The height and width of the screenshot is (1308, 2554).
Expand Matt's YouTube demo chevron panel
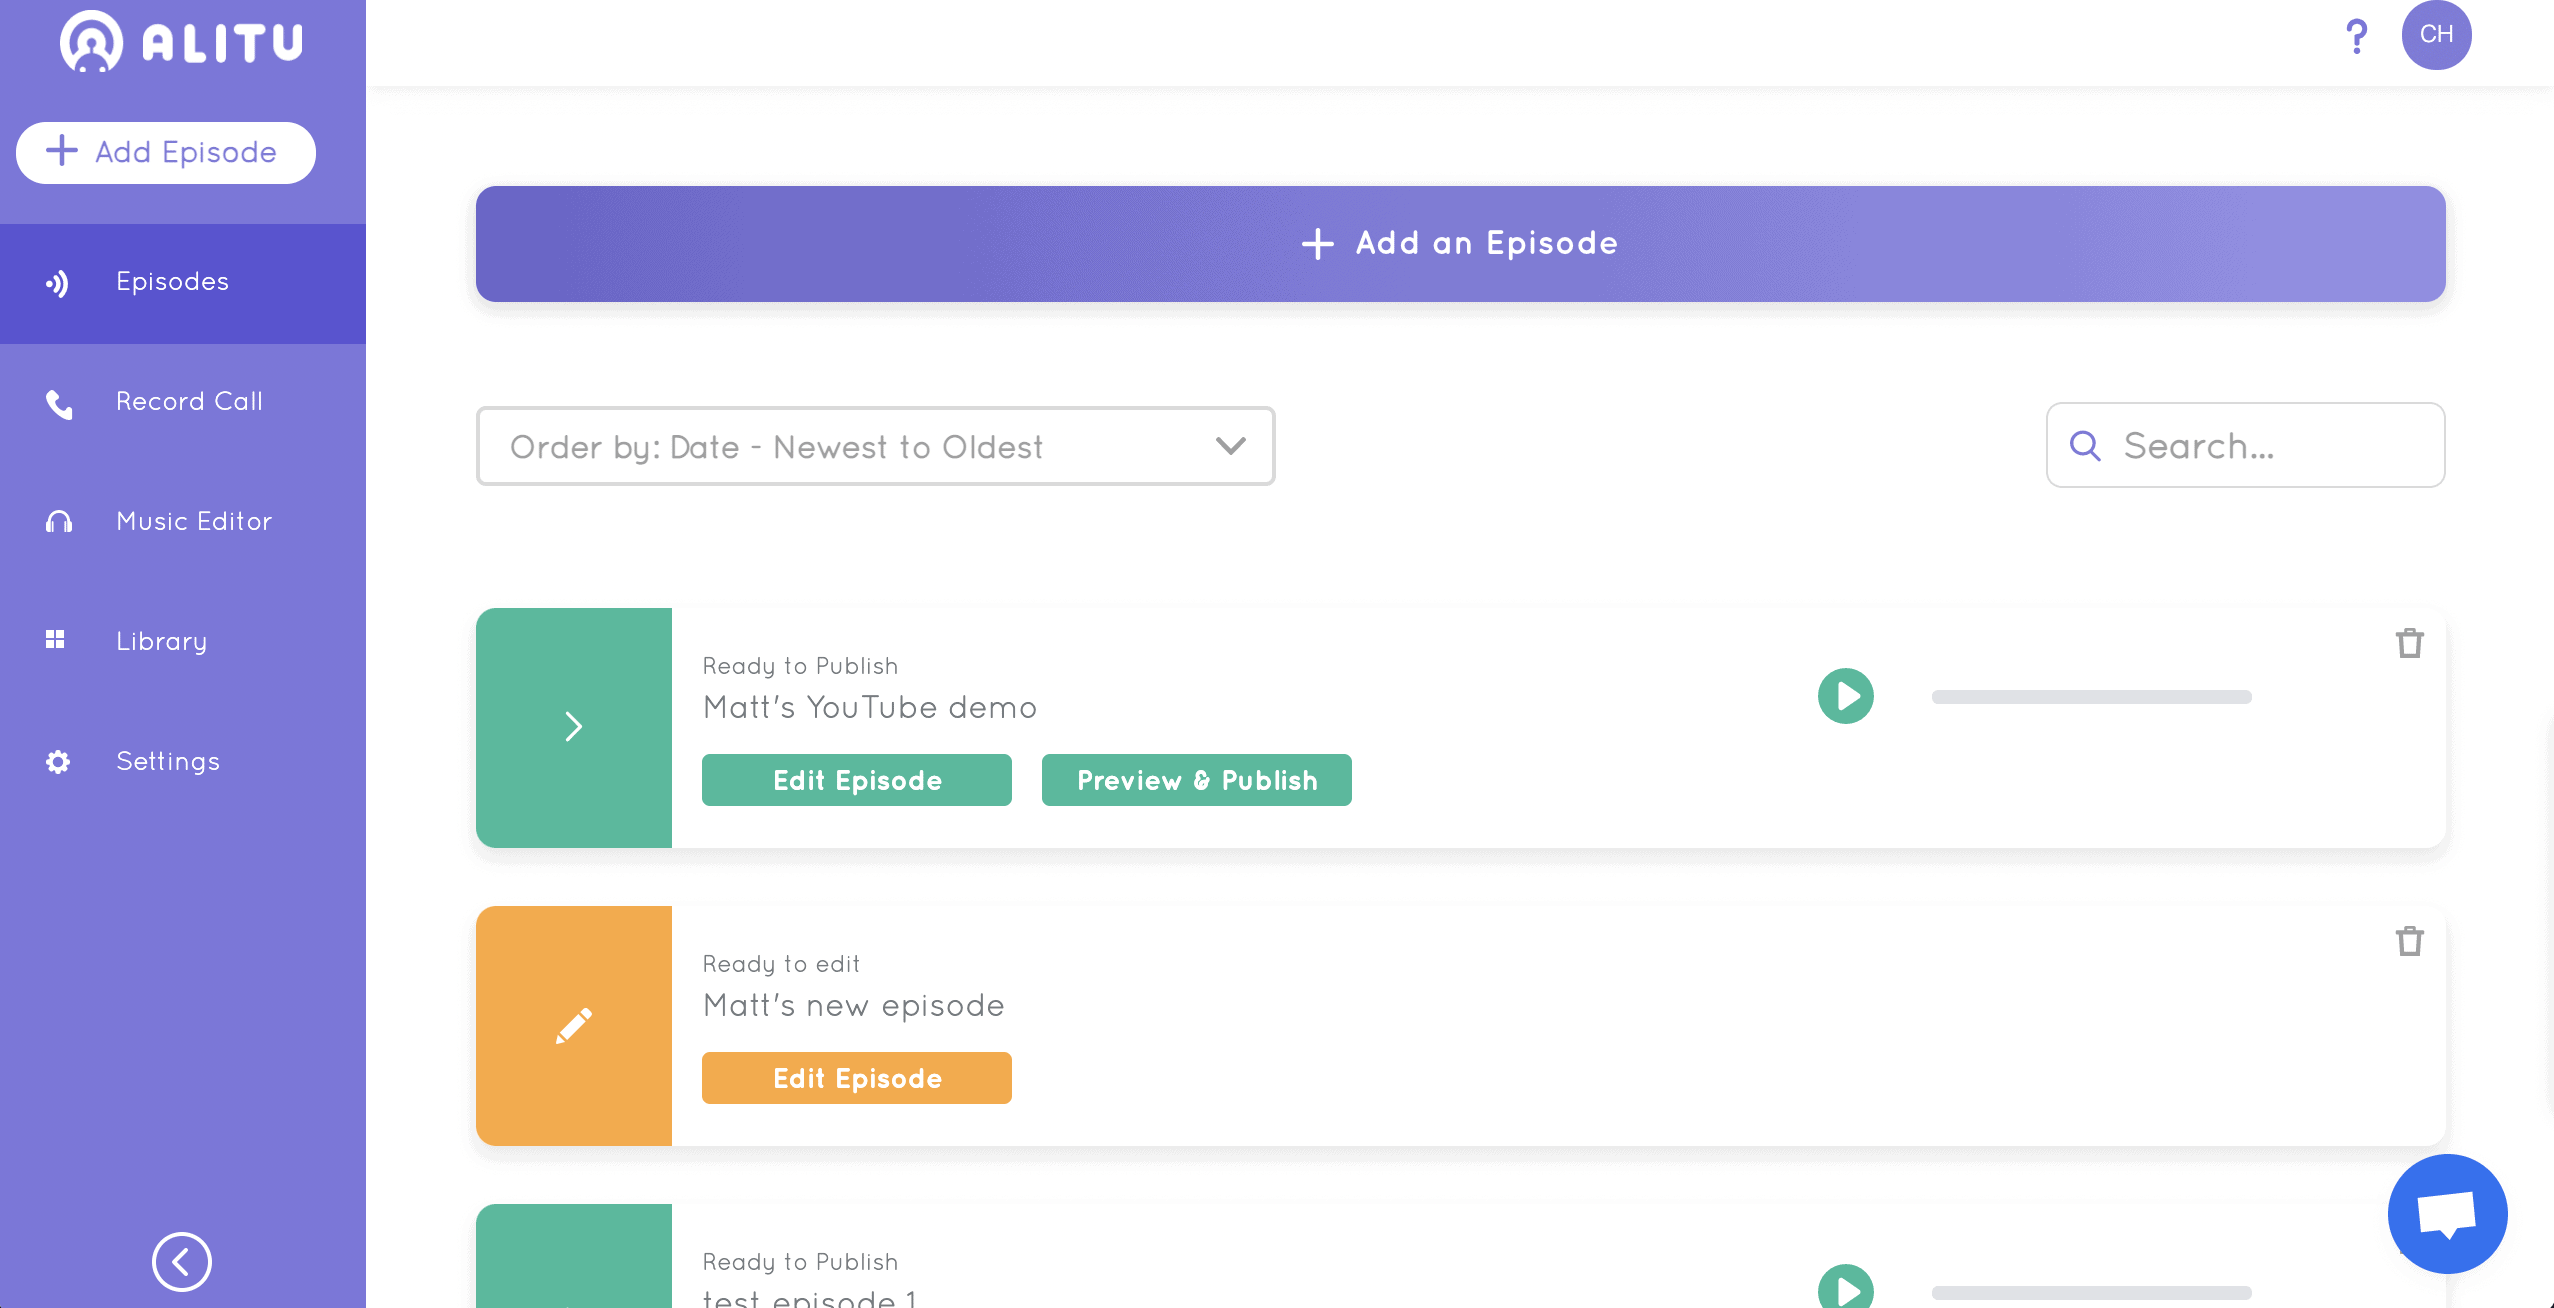pyautogui.click(x=574, y=728)
